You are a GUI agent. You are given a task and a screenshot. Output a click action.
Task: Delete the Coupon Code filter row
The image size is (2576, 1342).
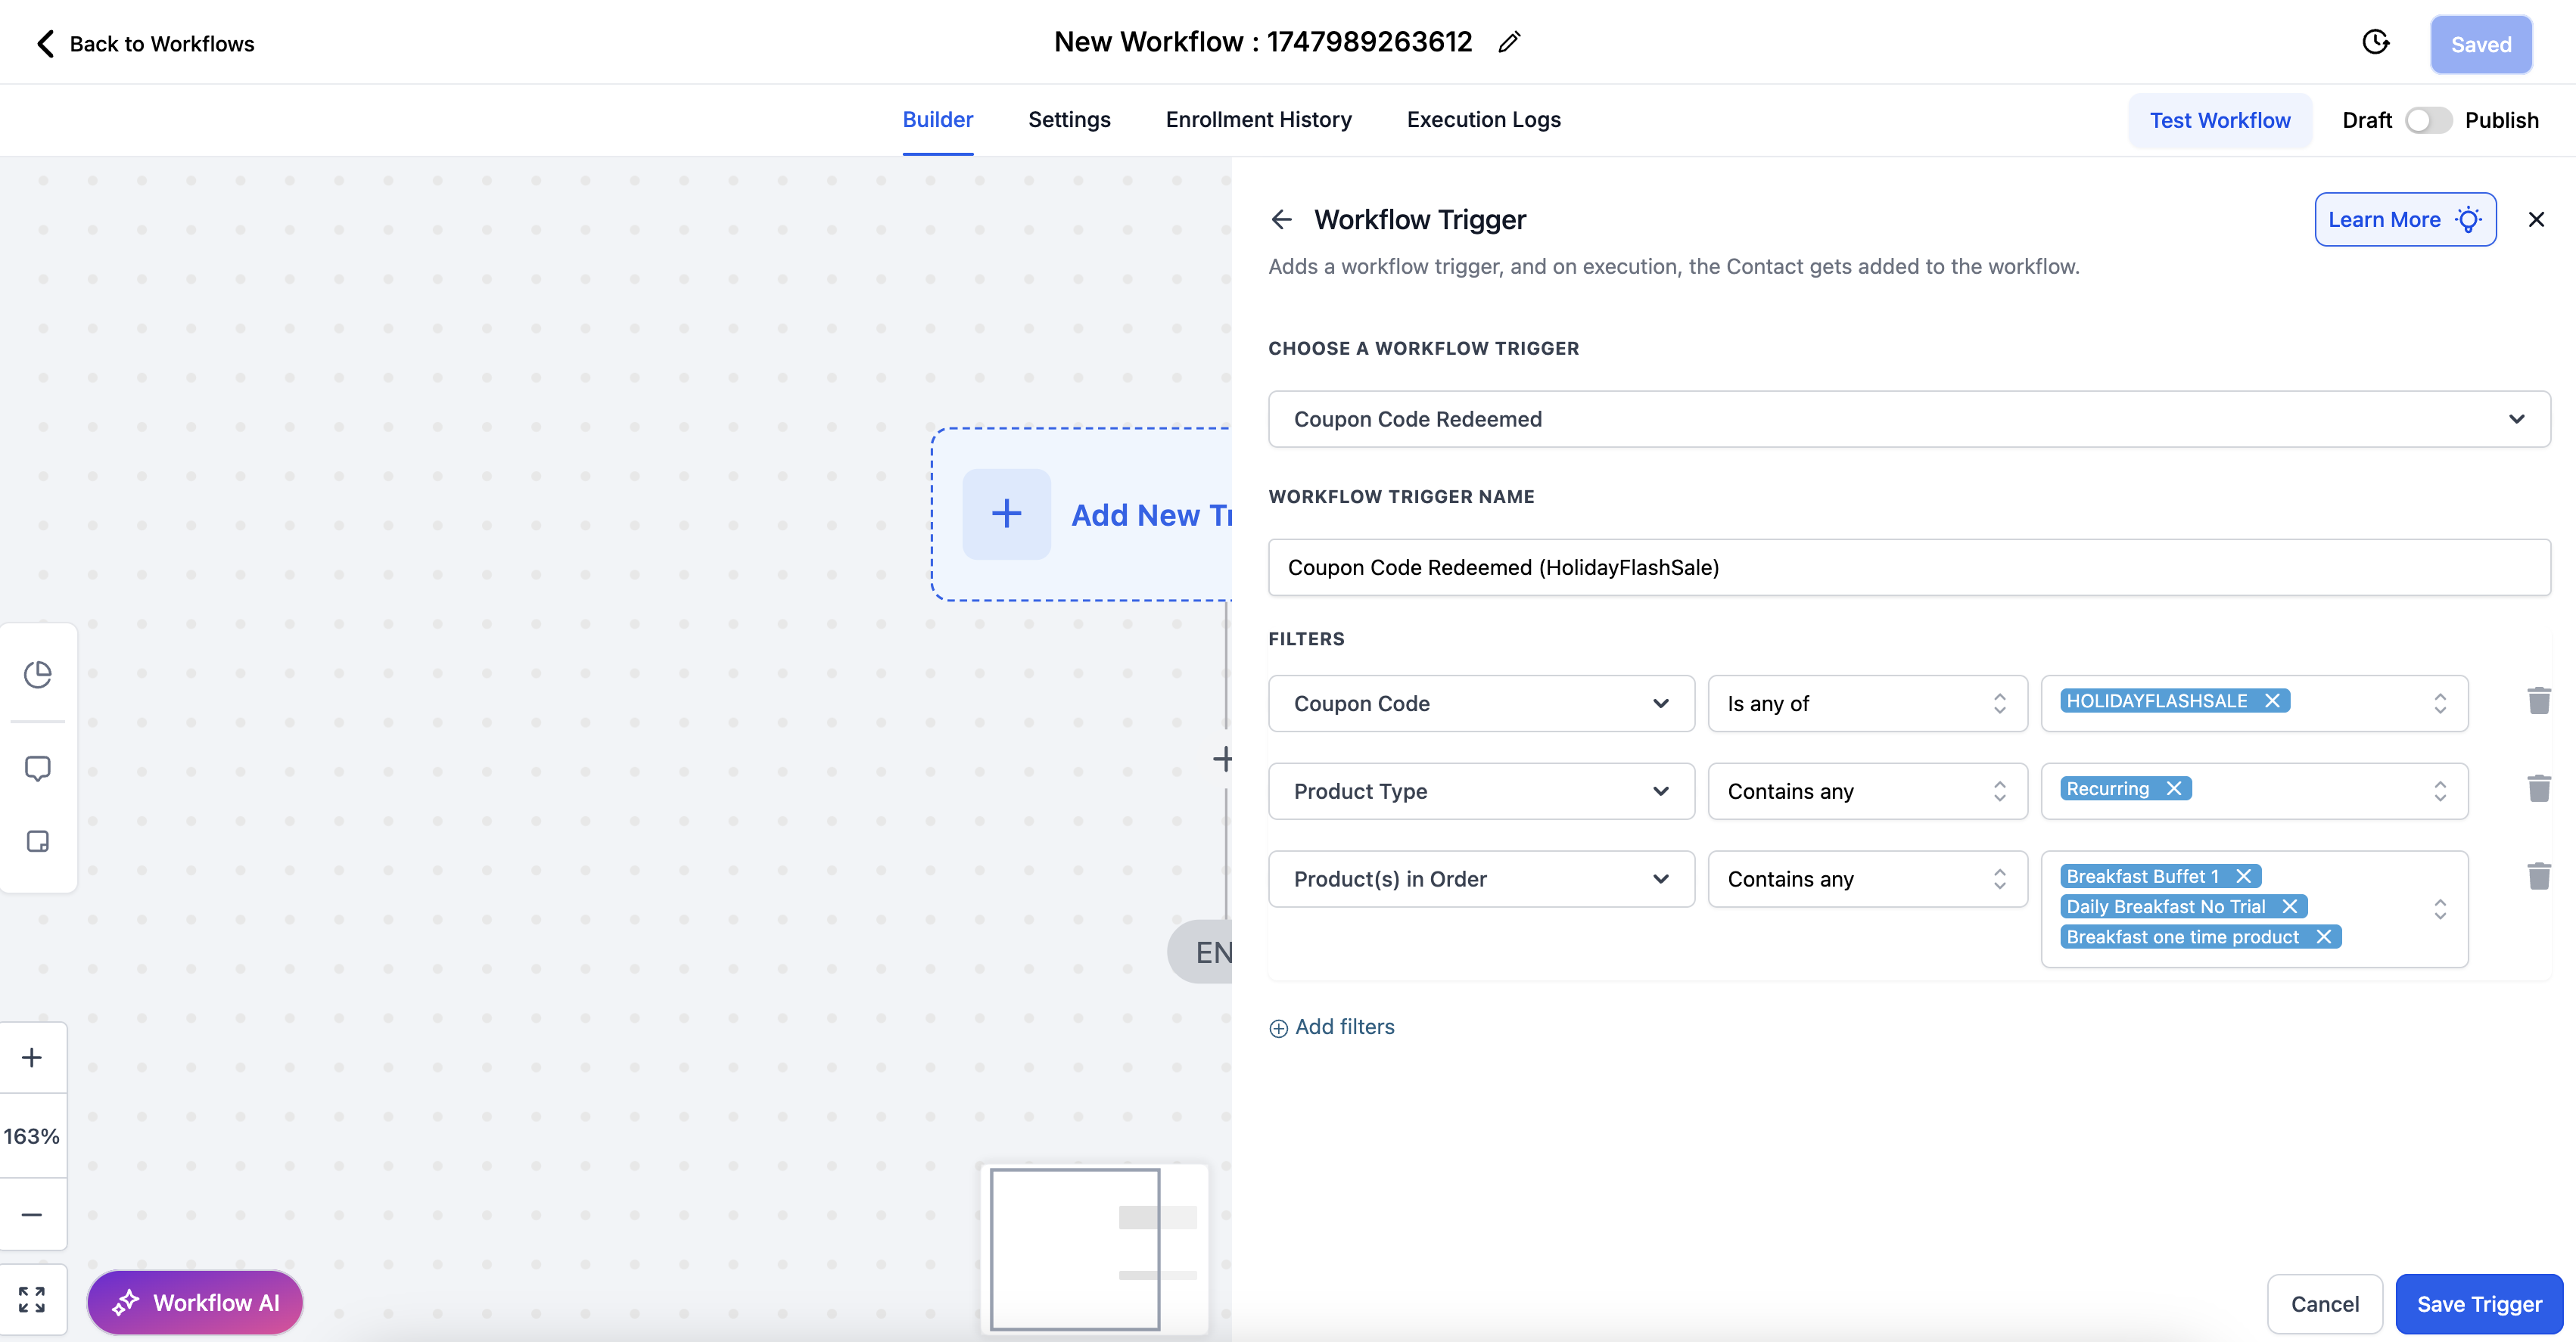[2538, 701]
